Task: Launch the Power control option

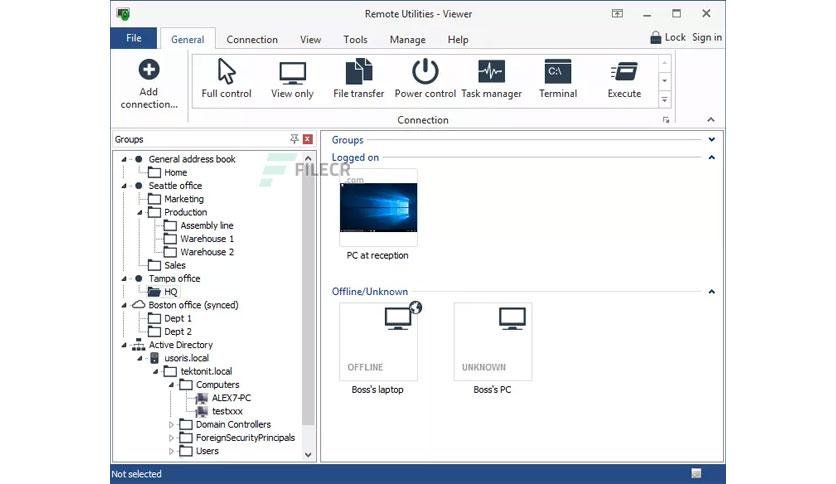Action: click(425, 79)
